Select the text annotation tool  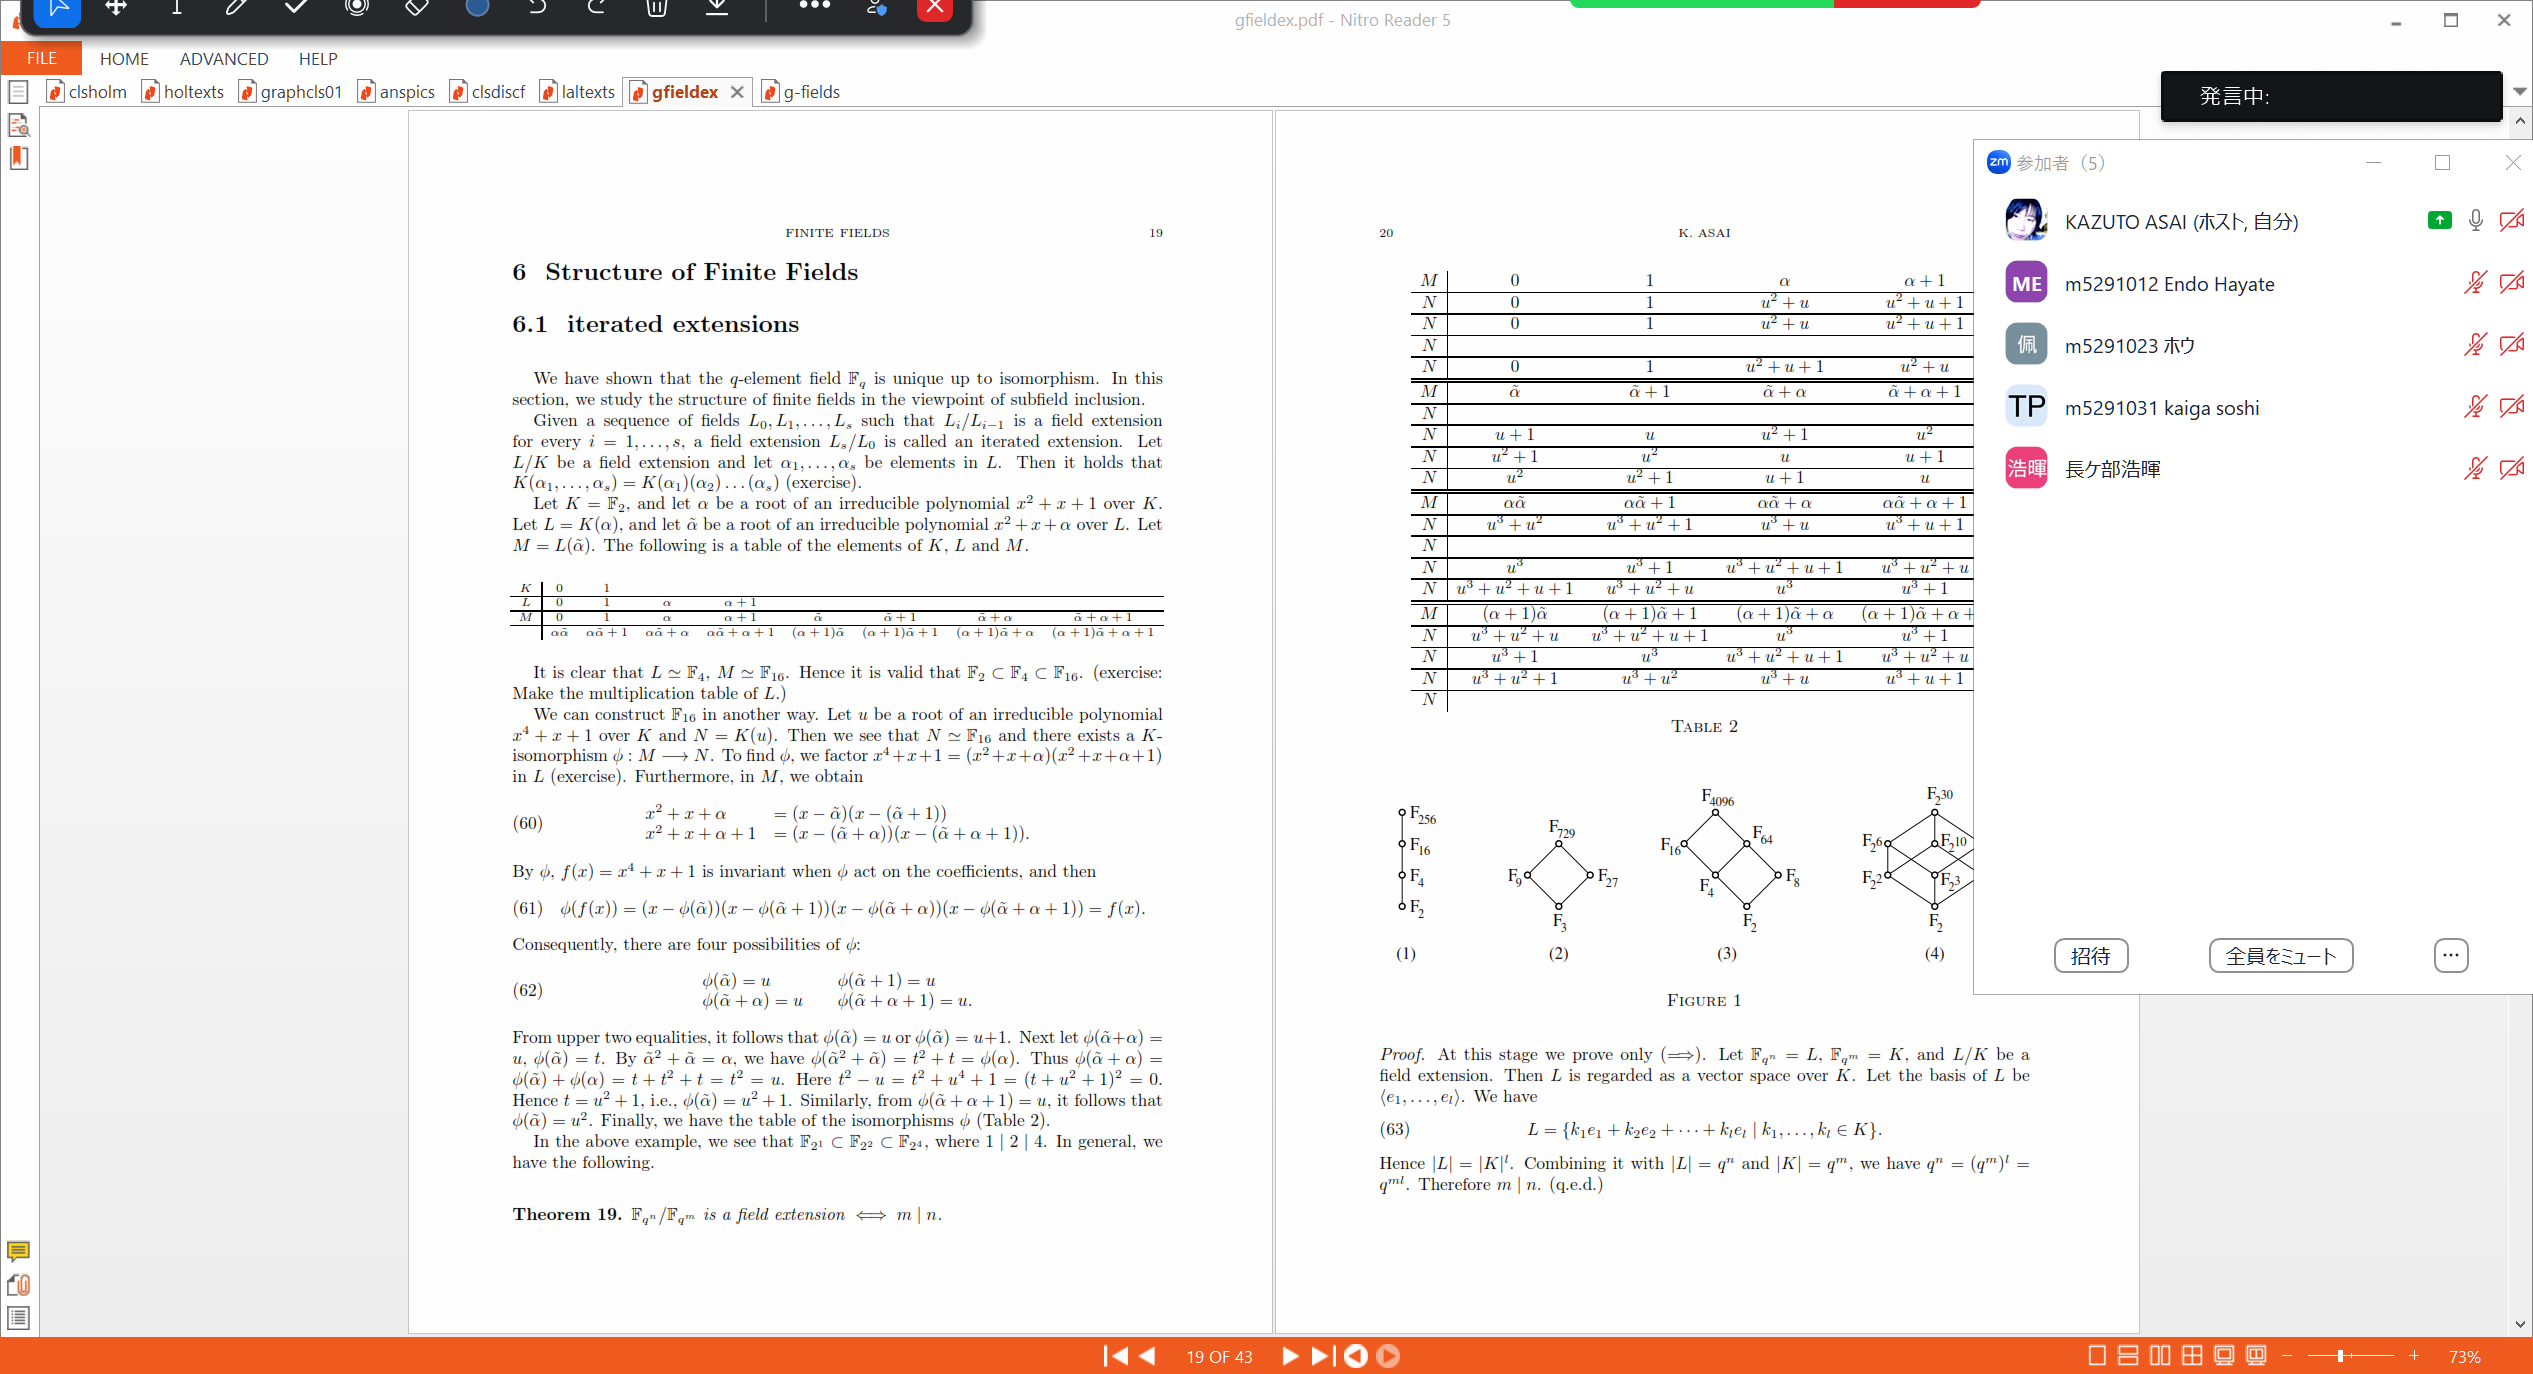coord(176,8)
